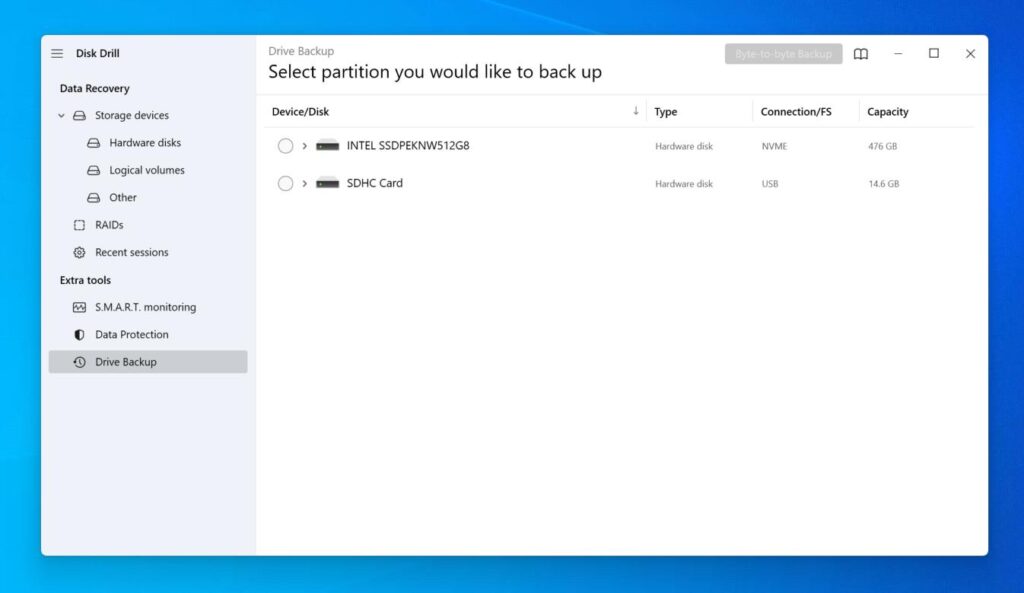Open Other storage devices section
Image resolution: width=1024 pixels, height=593 pixels.
coord(123,198)
